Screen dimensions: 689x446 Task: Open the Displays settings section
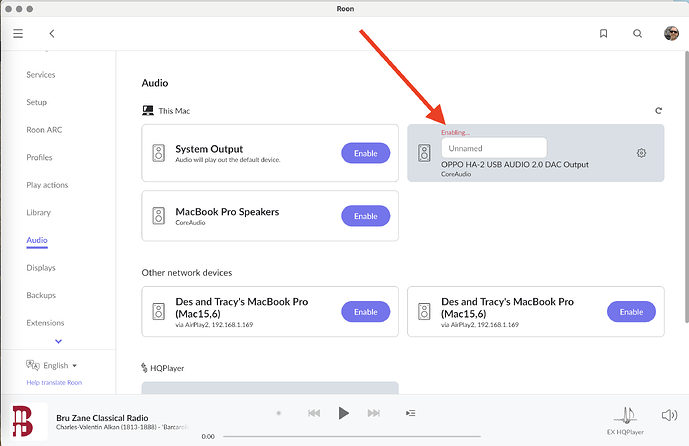(x=41, y=268)
